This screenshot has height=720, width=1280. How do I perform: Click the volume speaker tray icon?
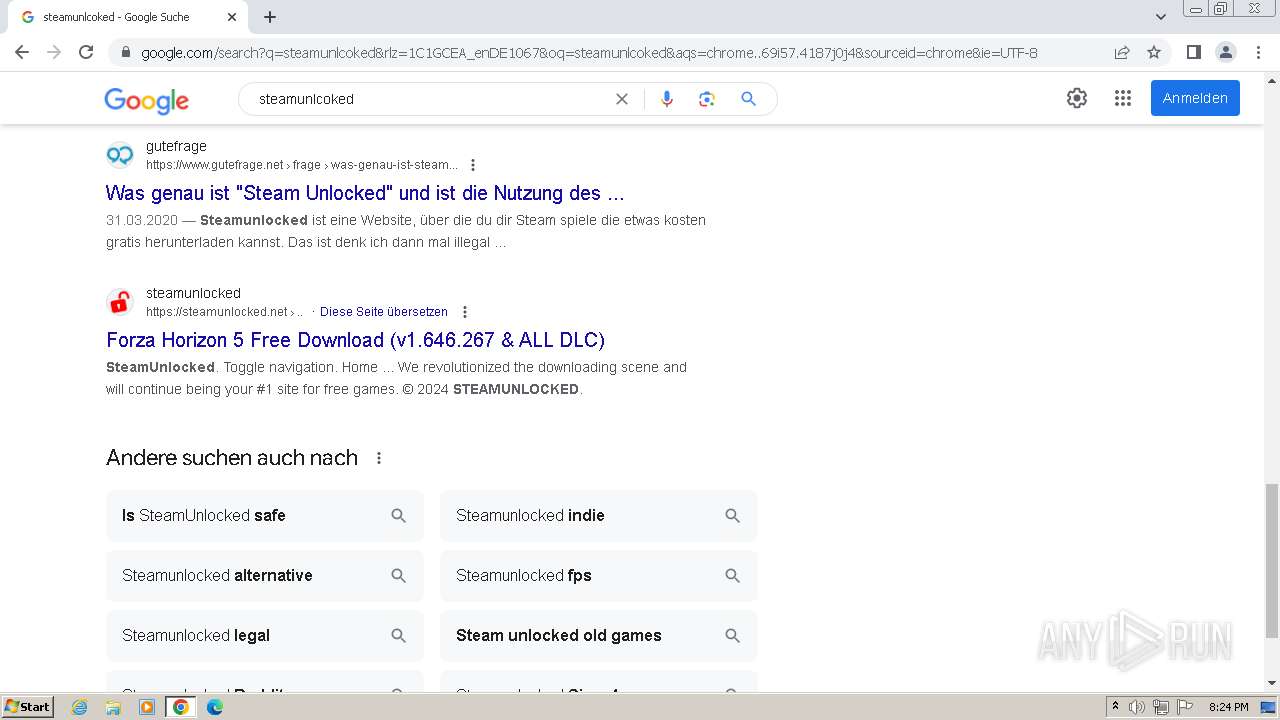(x=1137, y=707)
